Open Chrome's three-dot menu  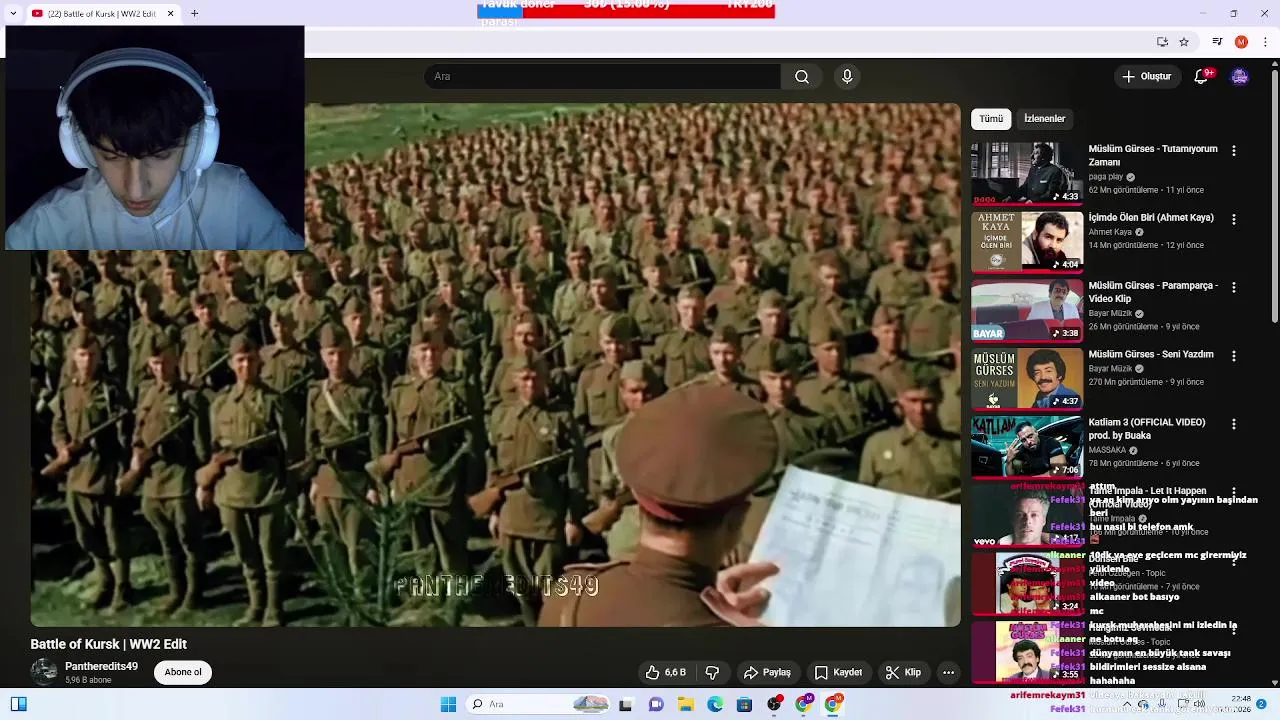[x=1266, y=42]
